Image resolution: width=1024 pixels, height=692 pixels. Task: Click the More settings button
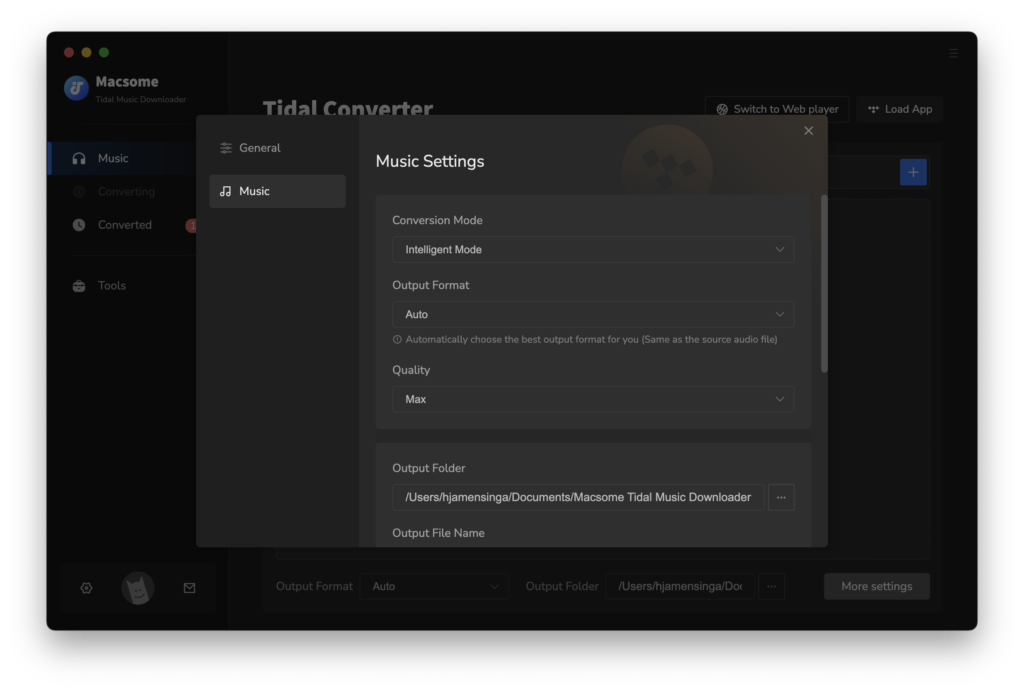tap(876, 586)
